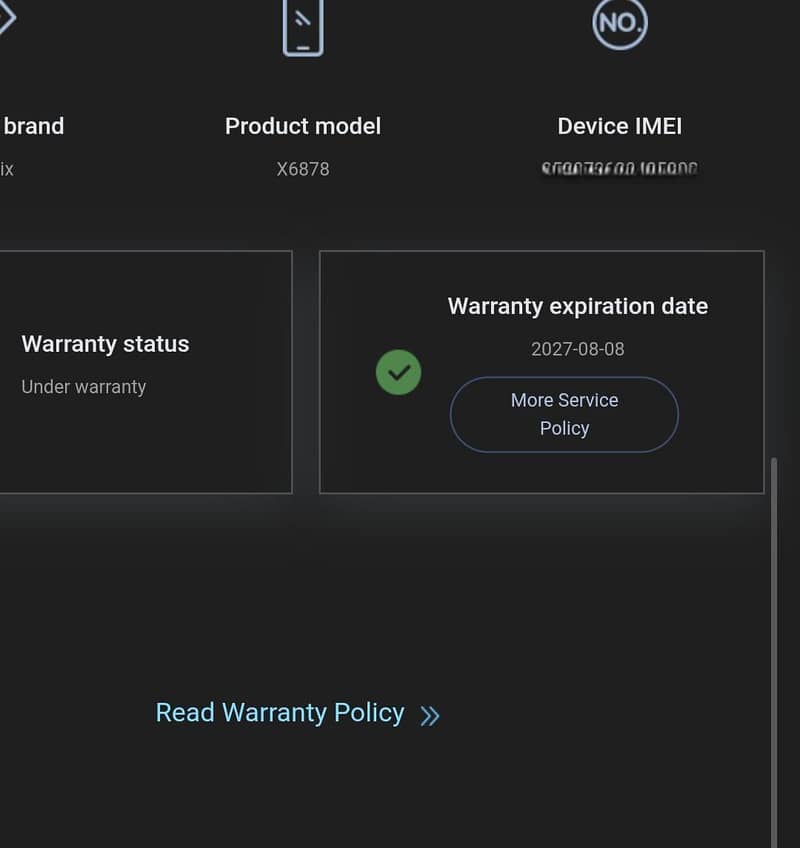Click the Warranty expiration date heading

tap(578, 306)
